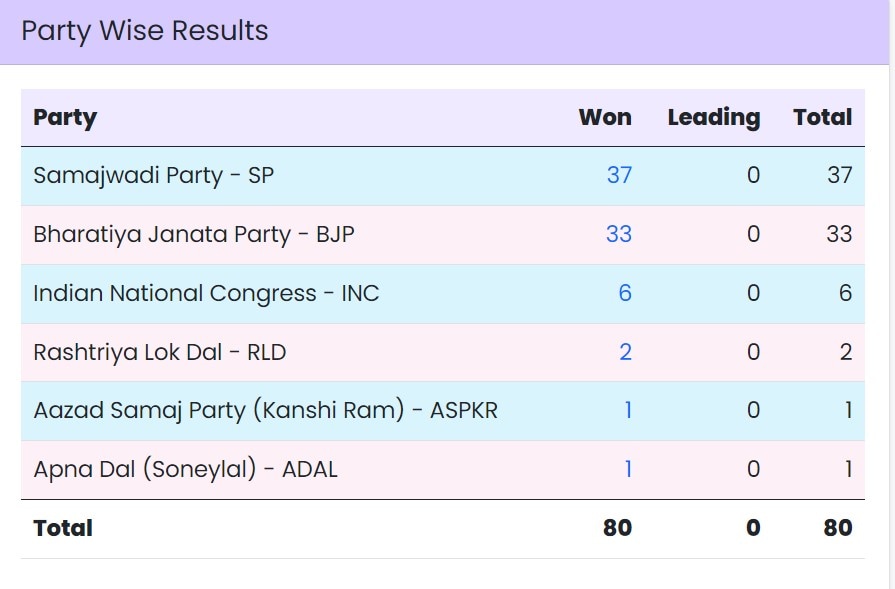This screenshot has height=589, width=895.
Task: Click the INC Total column value
Action: [x=845, y=294]
